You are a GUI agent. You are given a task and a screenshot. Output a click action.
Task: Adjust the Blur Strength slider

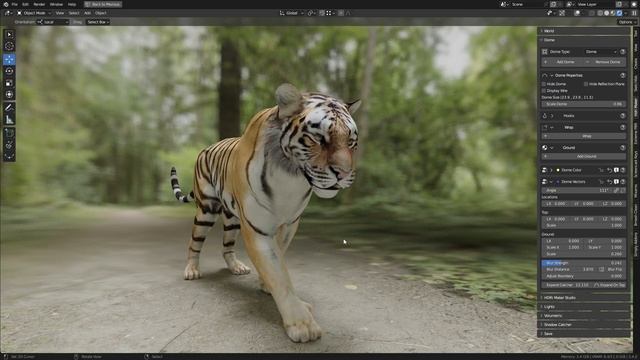click(x=584, y=263)
